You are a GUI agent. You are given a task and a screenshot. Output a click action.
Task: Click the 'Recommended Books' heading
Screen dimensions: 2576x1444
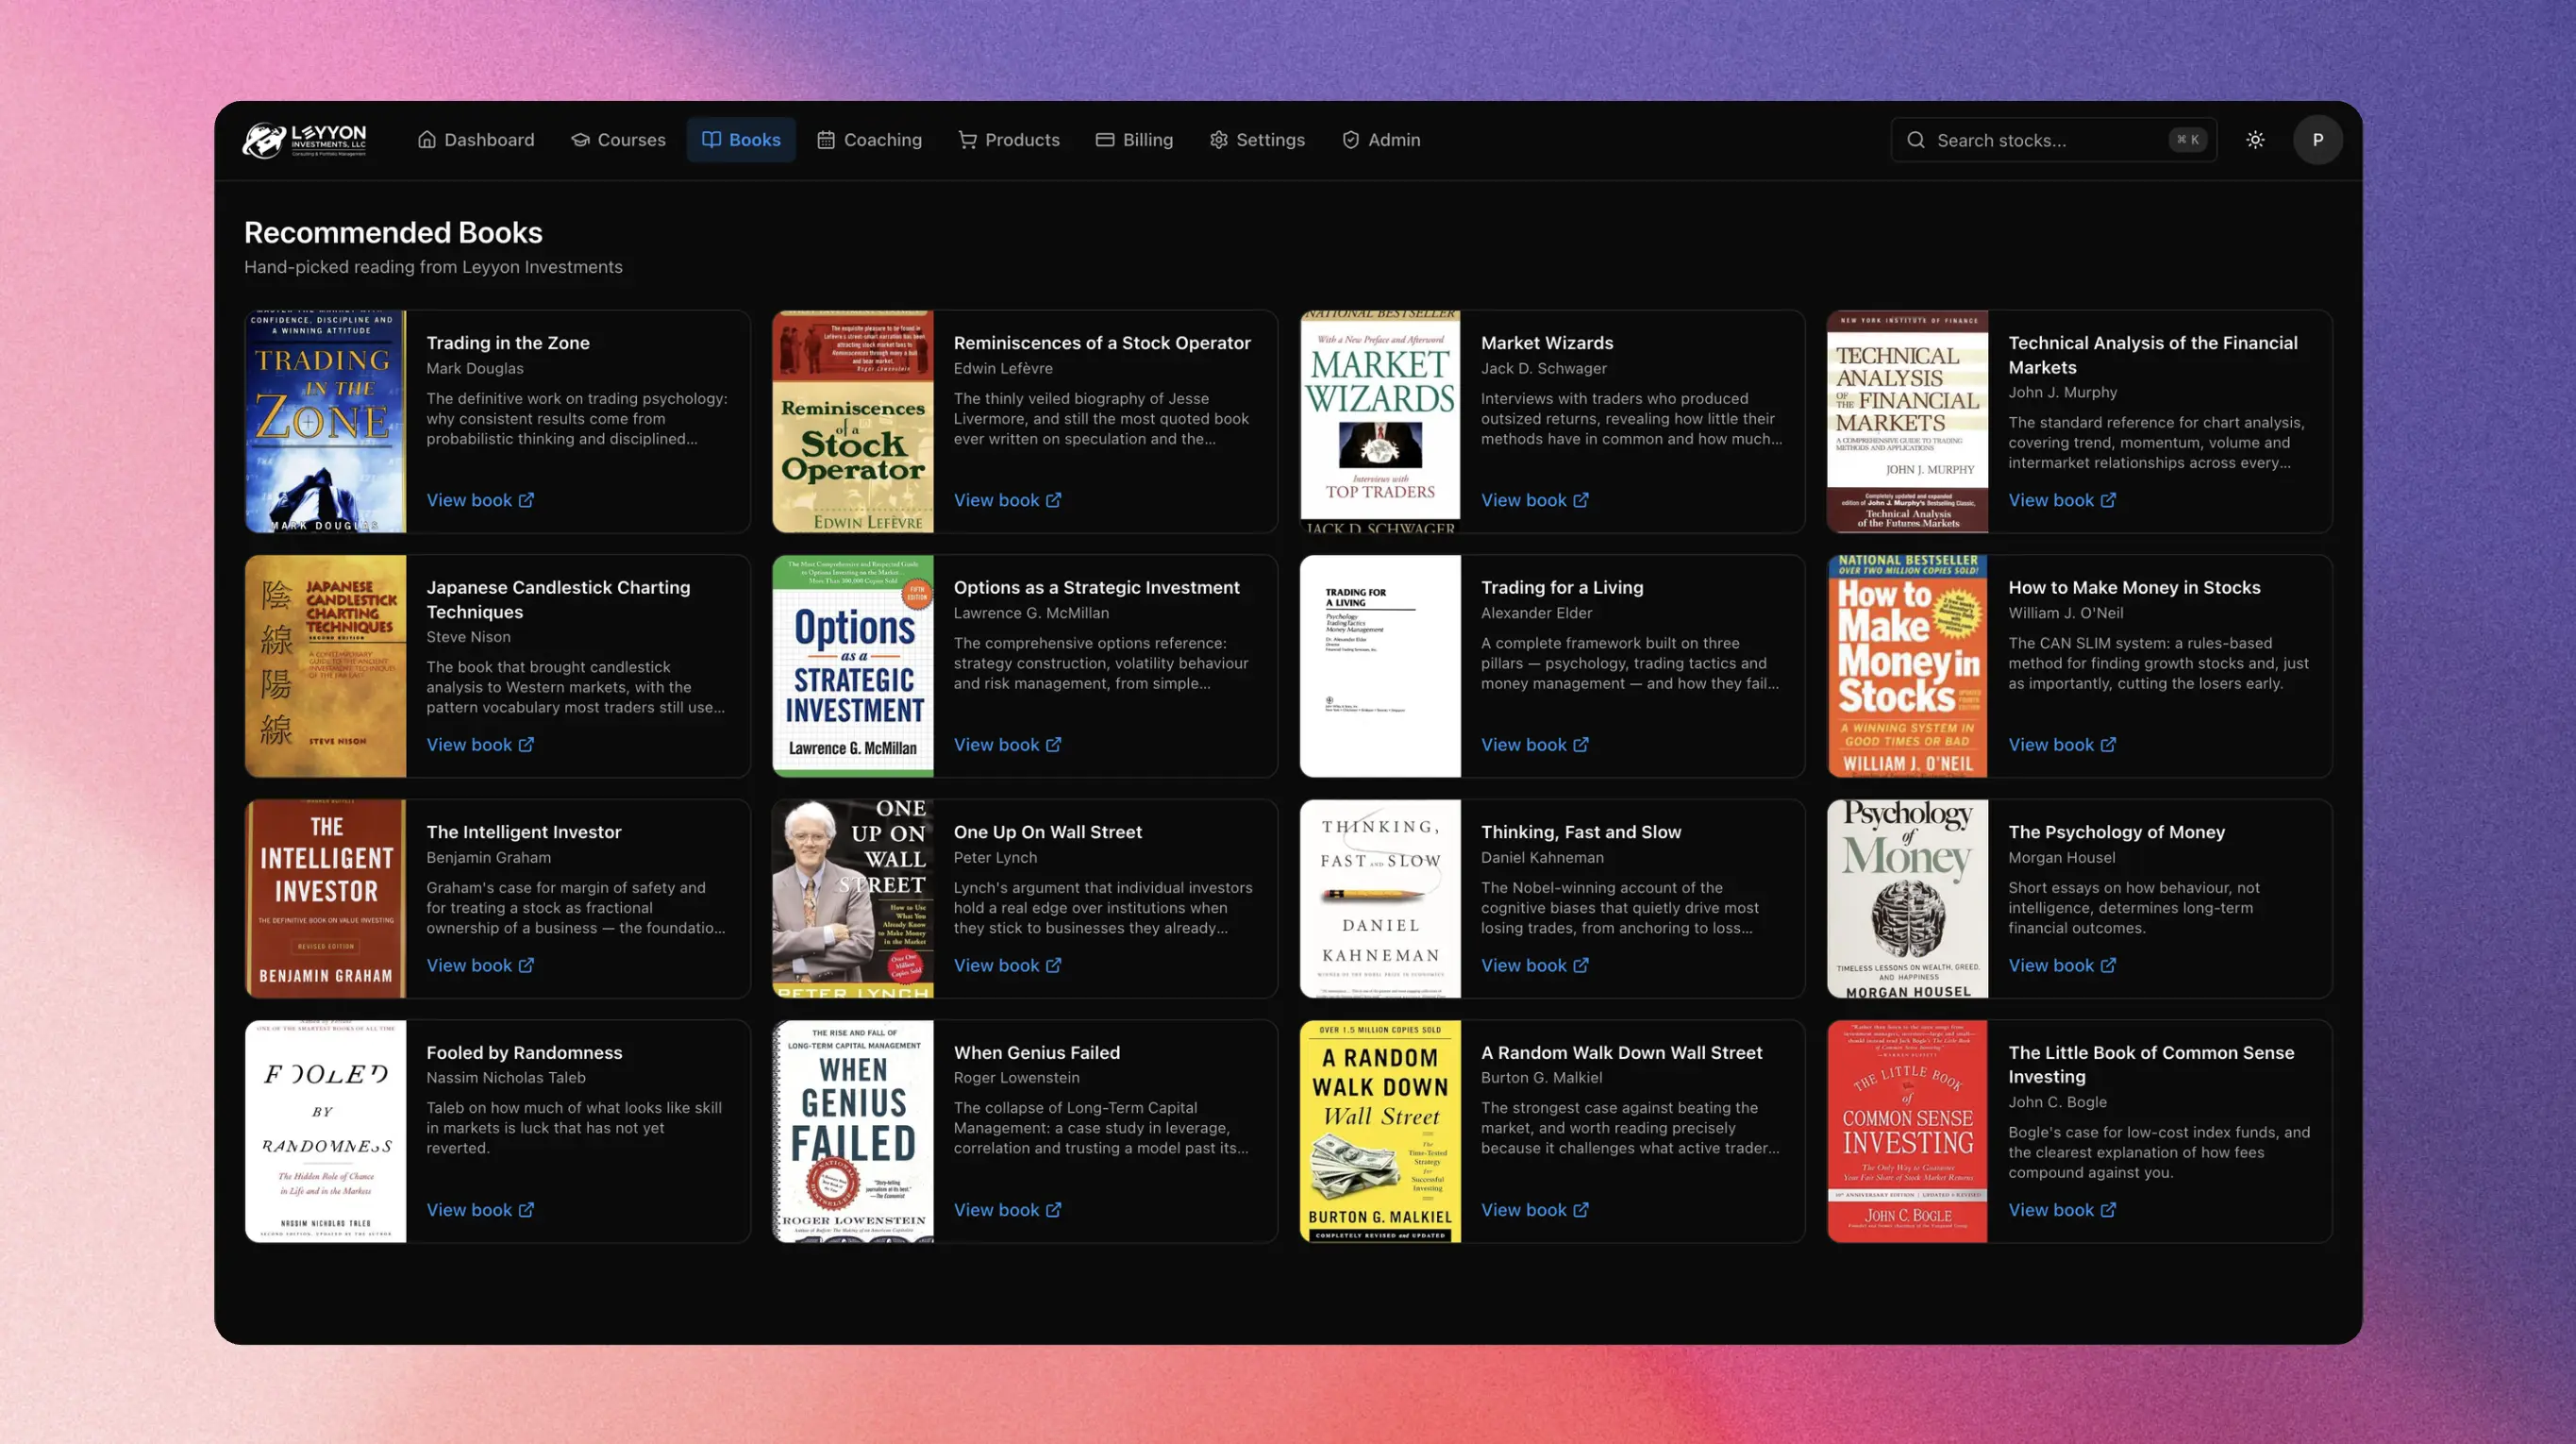tap(393, 233)
